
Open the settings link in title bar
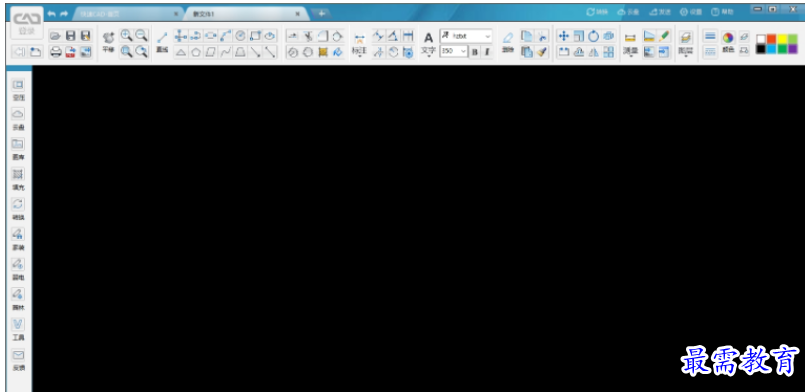click(x=691, y=12)
